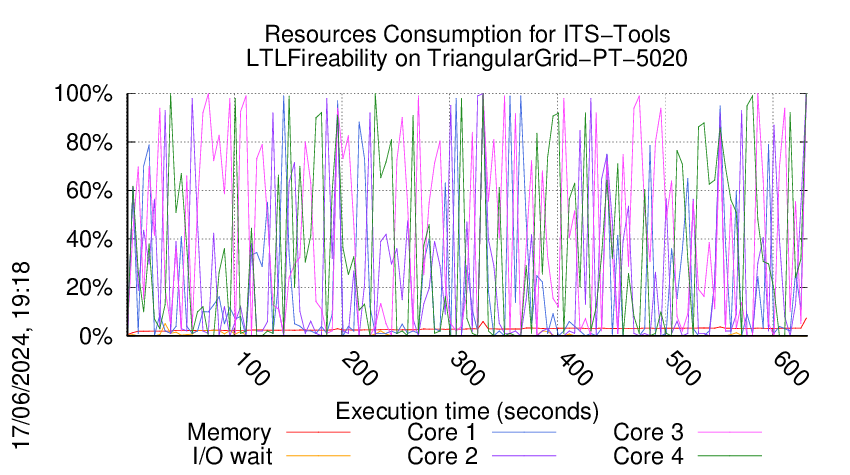Click the Core 3 legend label

(x=648, y=432)
